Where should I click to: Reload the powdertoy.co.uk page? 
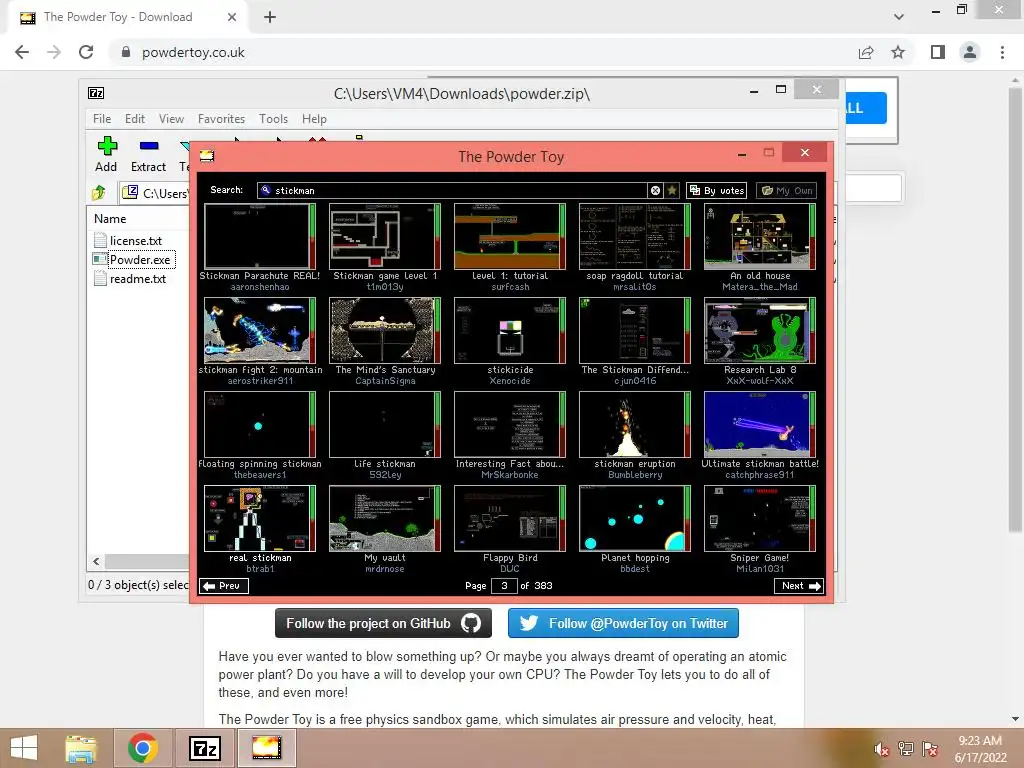pyautogui.click(x=86, y=52)
